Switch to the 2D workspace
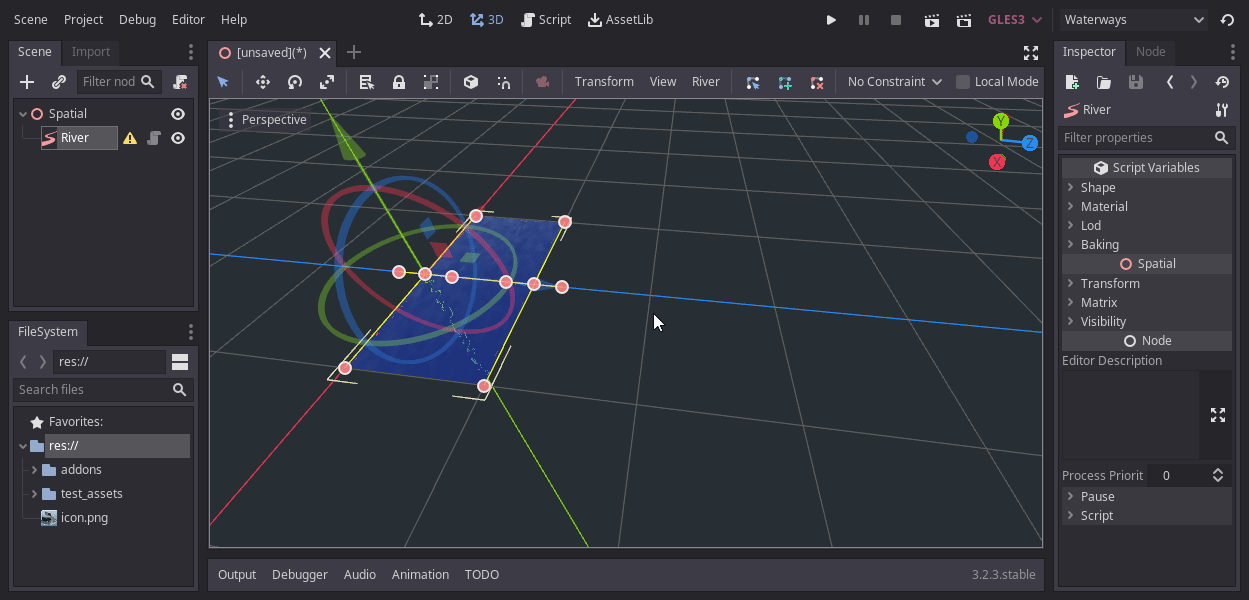 (x=436, y=20)
